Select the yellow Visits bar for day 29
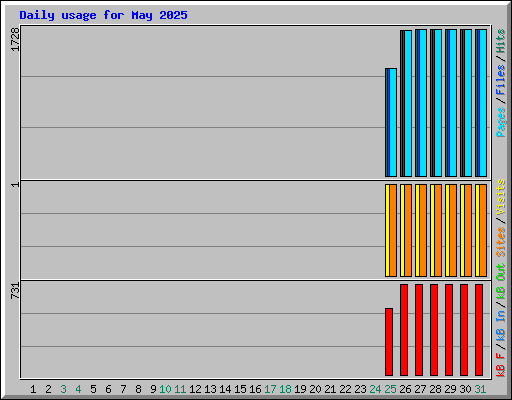This screenshot has height=400, width=512. 447,230
